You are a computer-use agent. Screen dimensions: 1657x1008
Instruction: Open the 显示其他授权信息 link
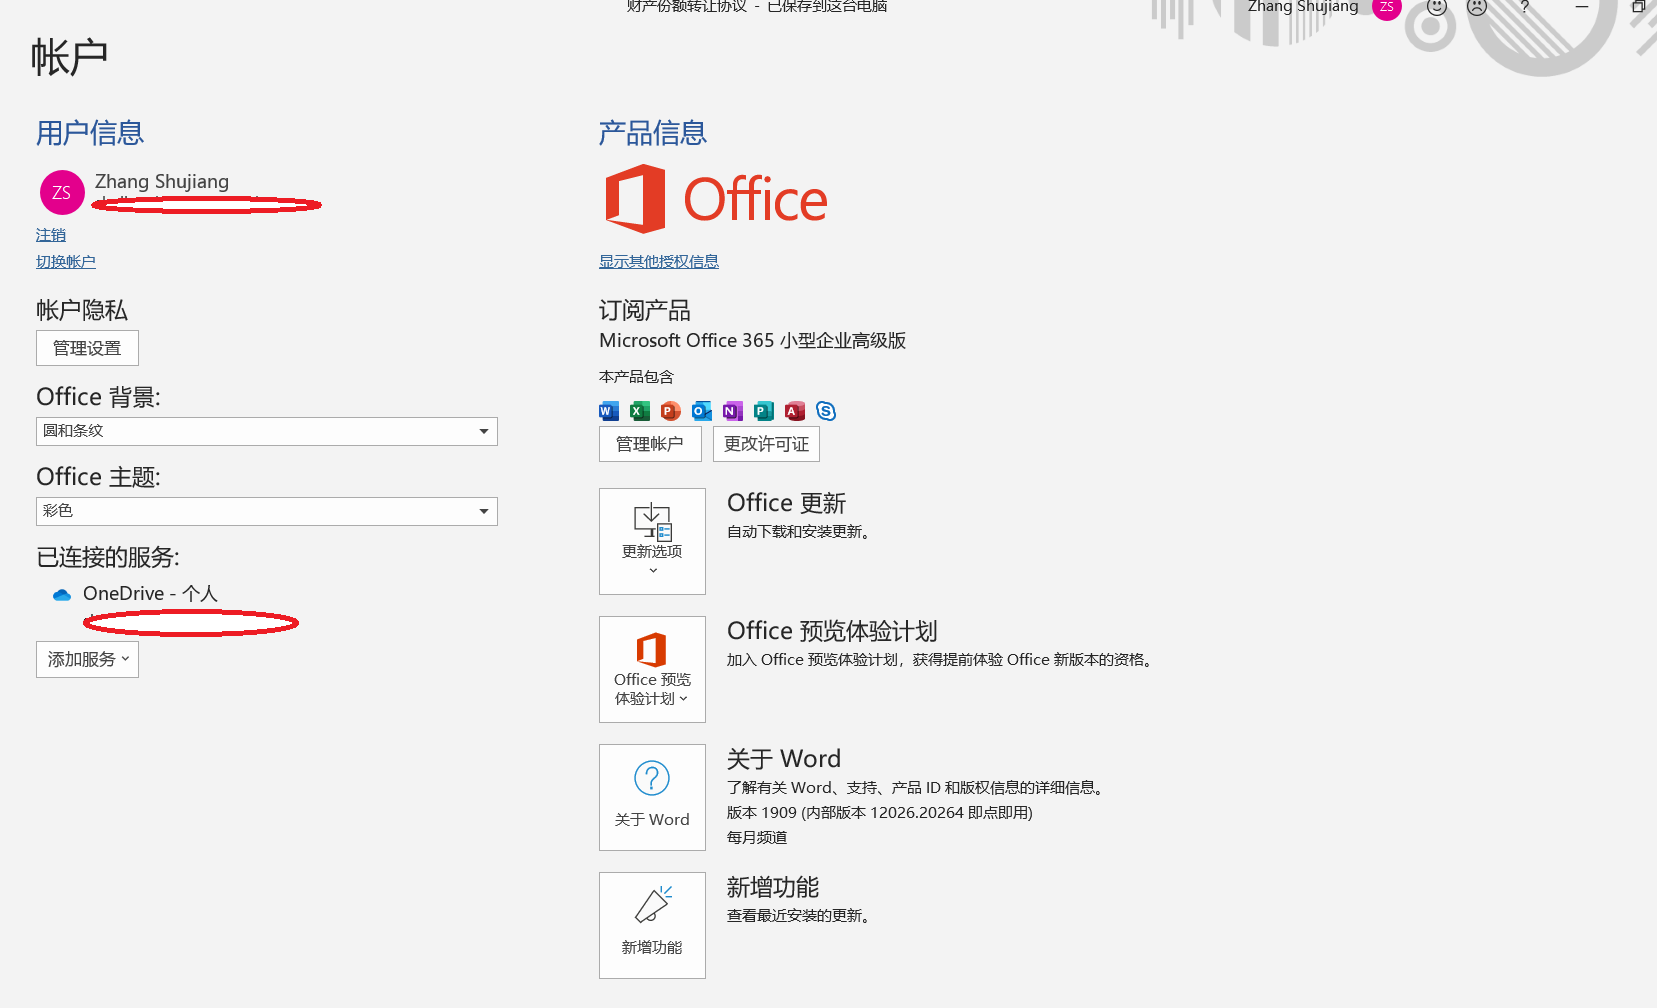659,262
